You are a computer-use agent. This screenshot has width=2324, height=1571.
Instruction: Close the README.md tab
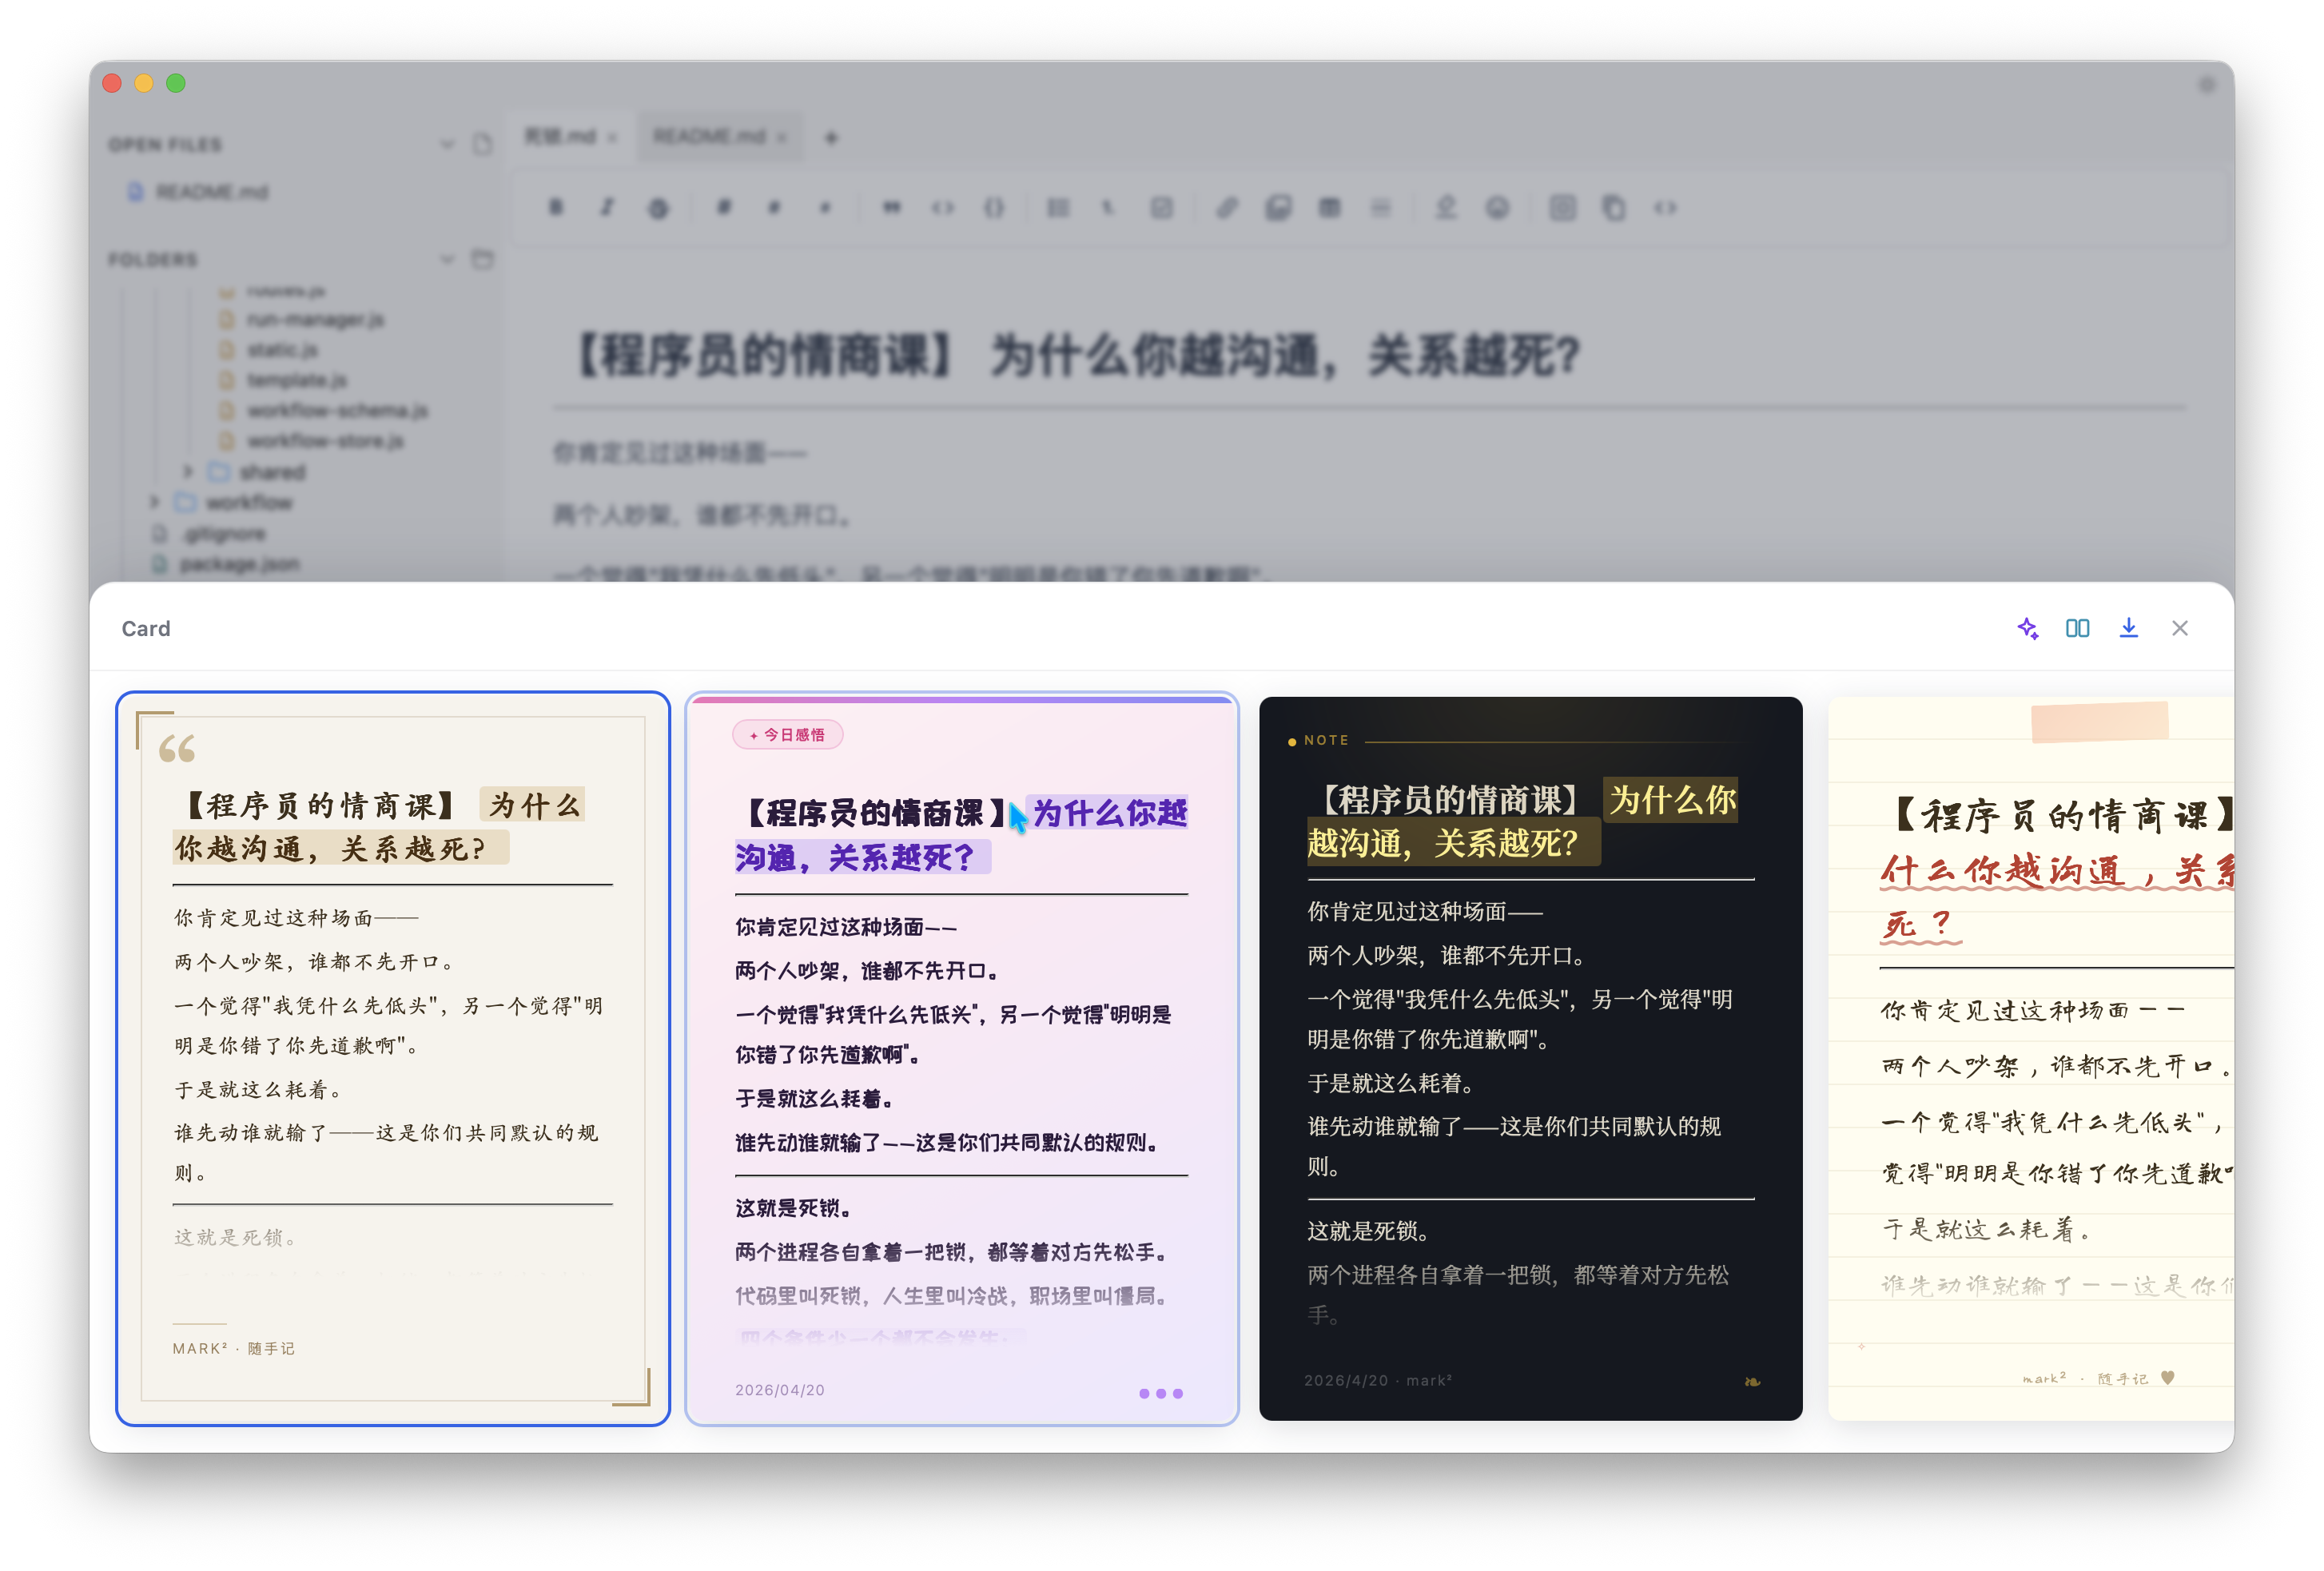click(x=782, y=137)
